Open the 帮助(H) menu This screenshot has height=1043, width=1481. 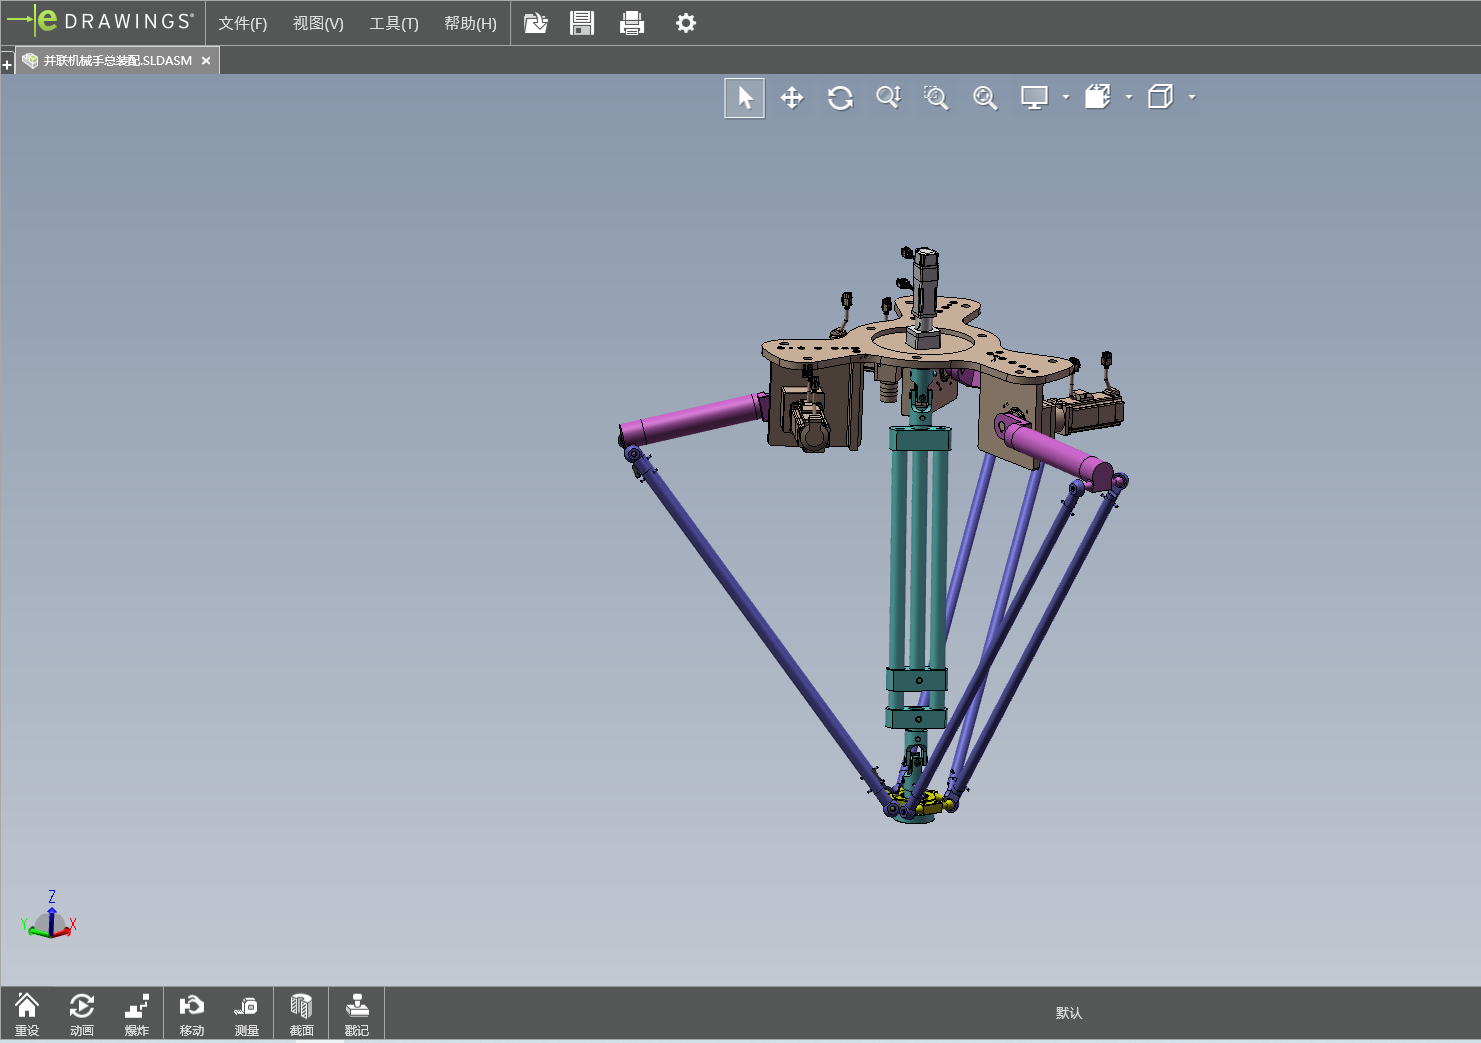470,23
